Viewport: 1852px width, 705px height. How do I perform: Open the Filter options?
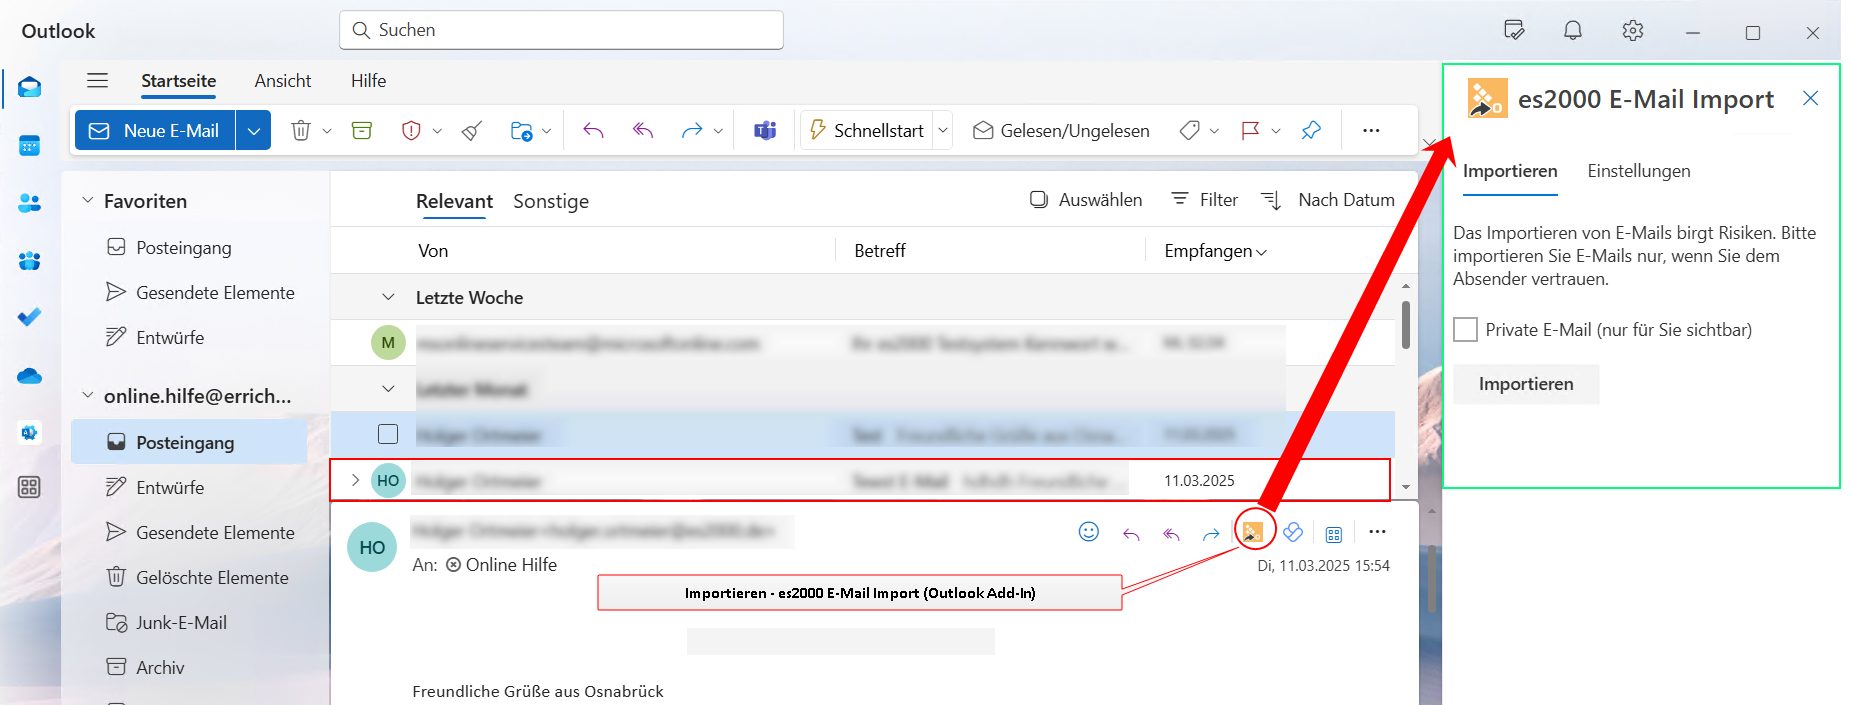tap(1205, 200)
